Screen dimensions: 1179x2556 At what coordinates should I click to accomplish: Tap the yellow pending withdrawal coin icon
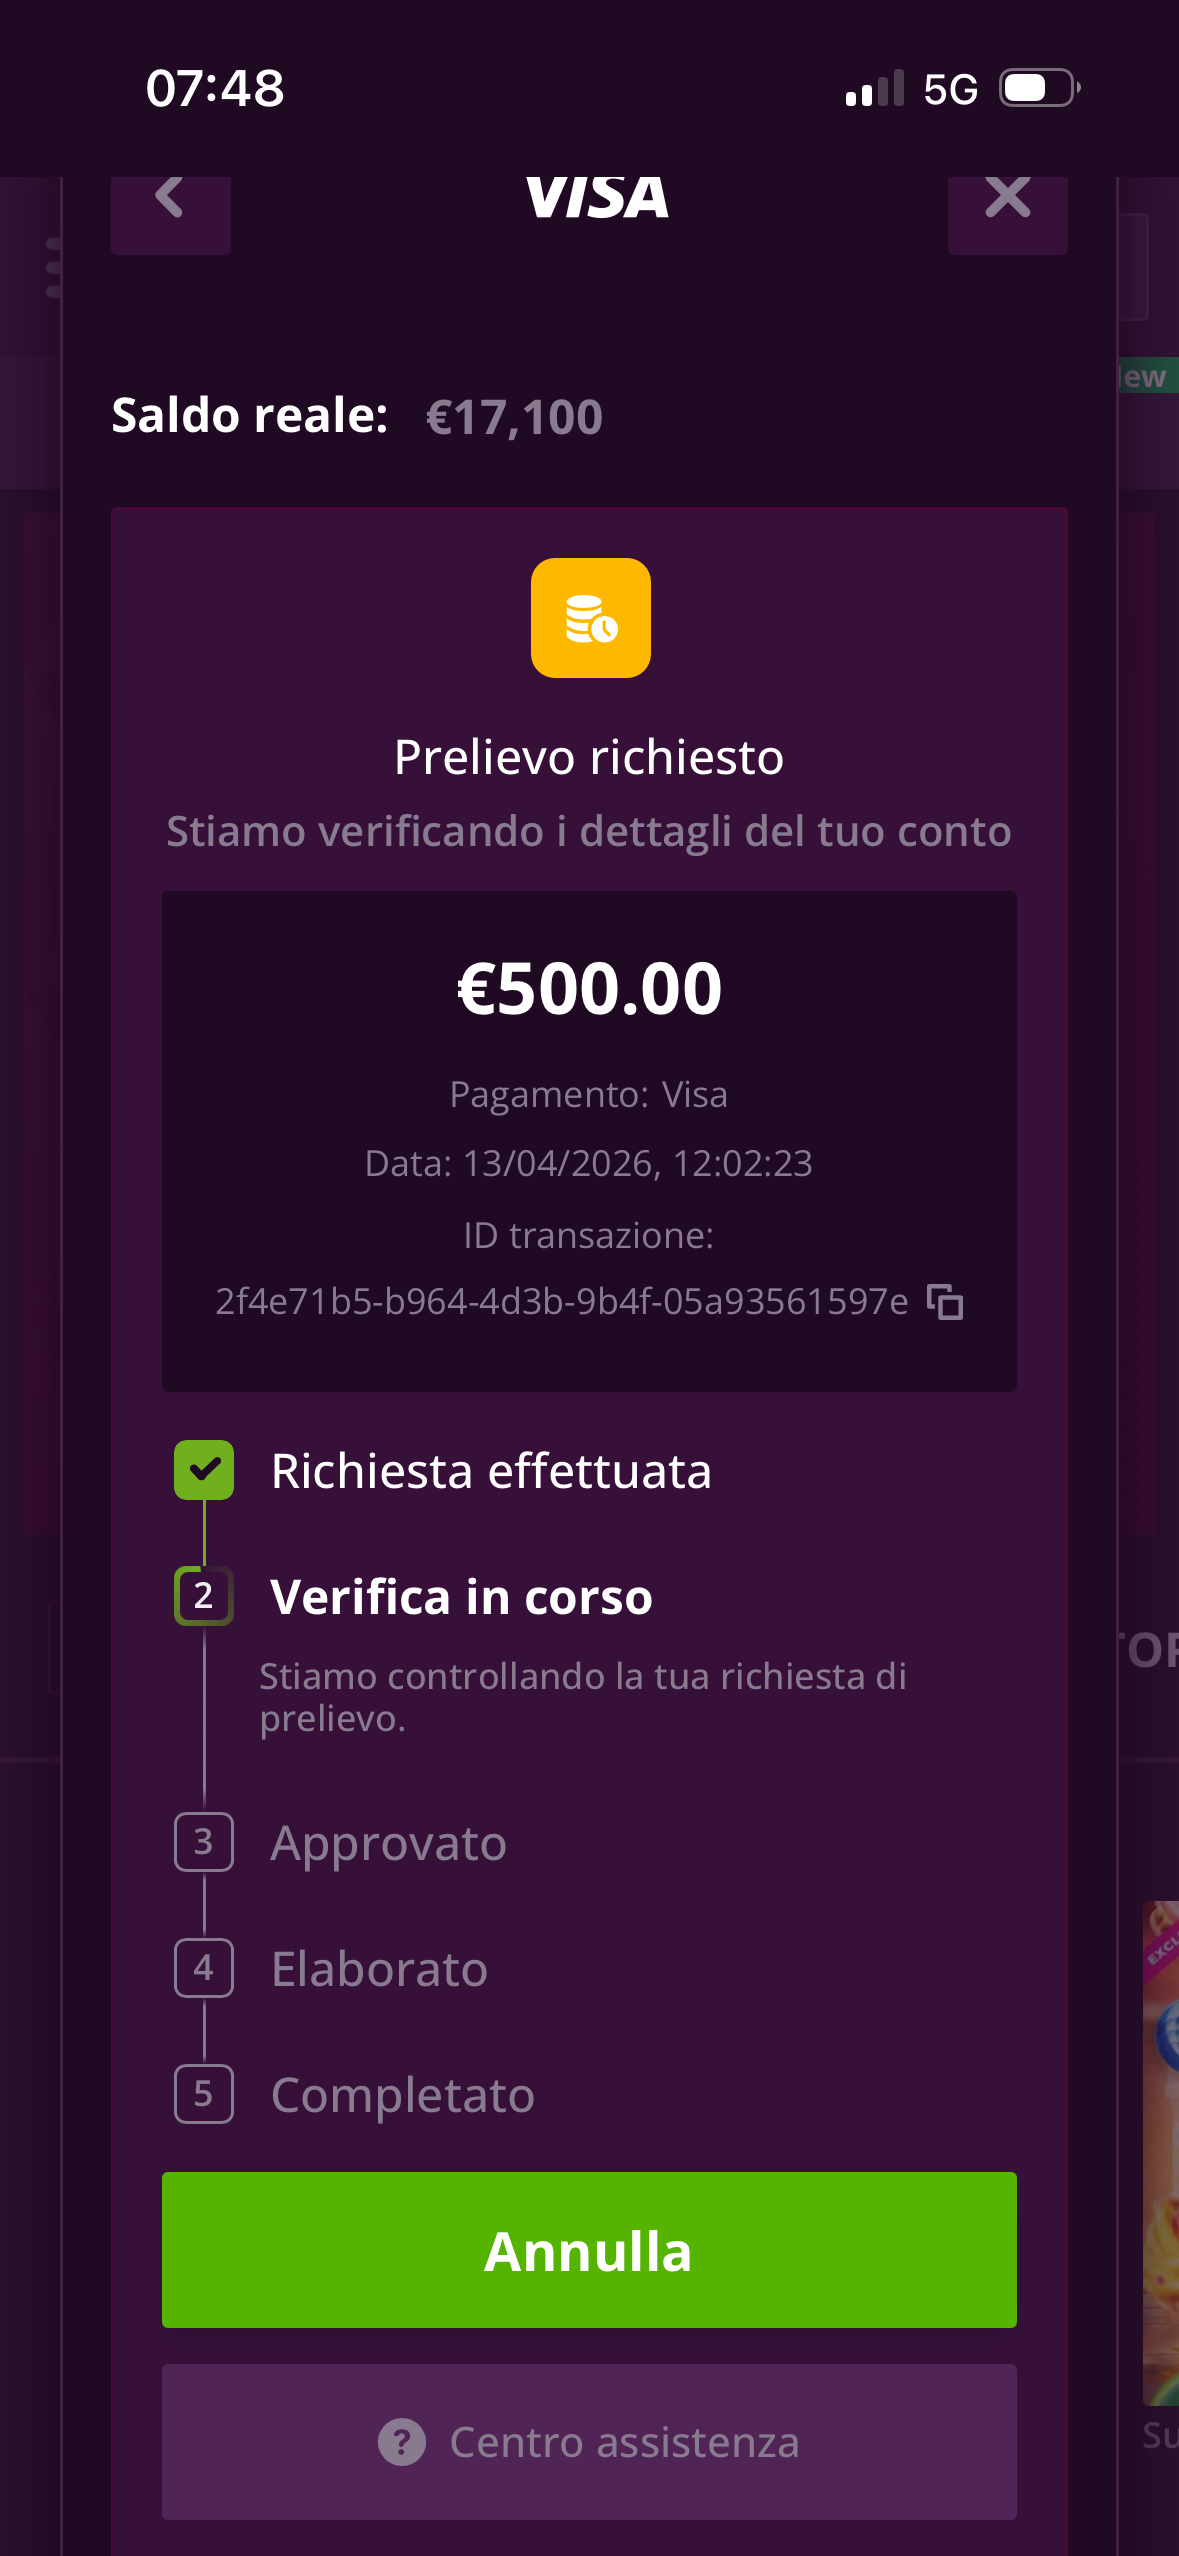click(x=590, y=618)
